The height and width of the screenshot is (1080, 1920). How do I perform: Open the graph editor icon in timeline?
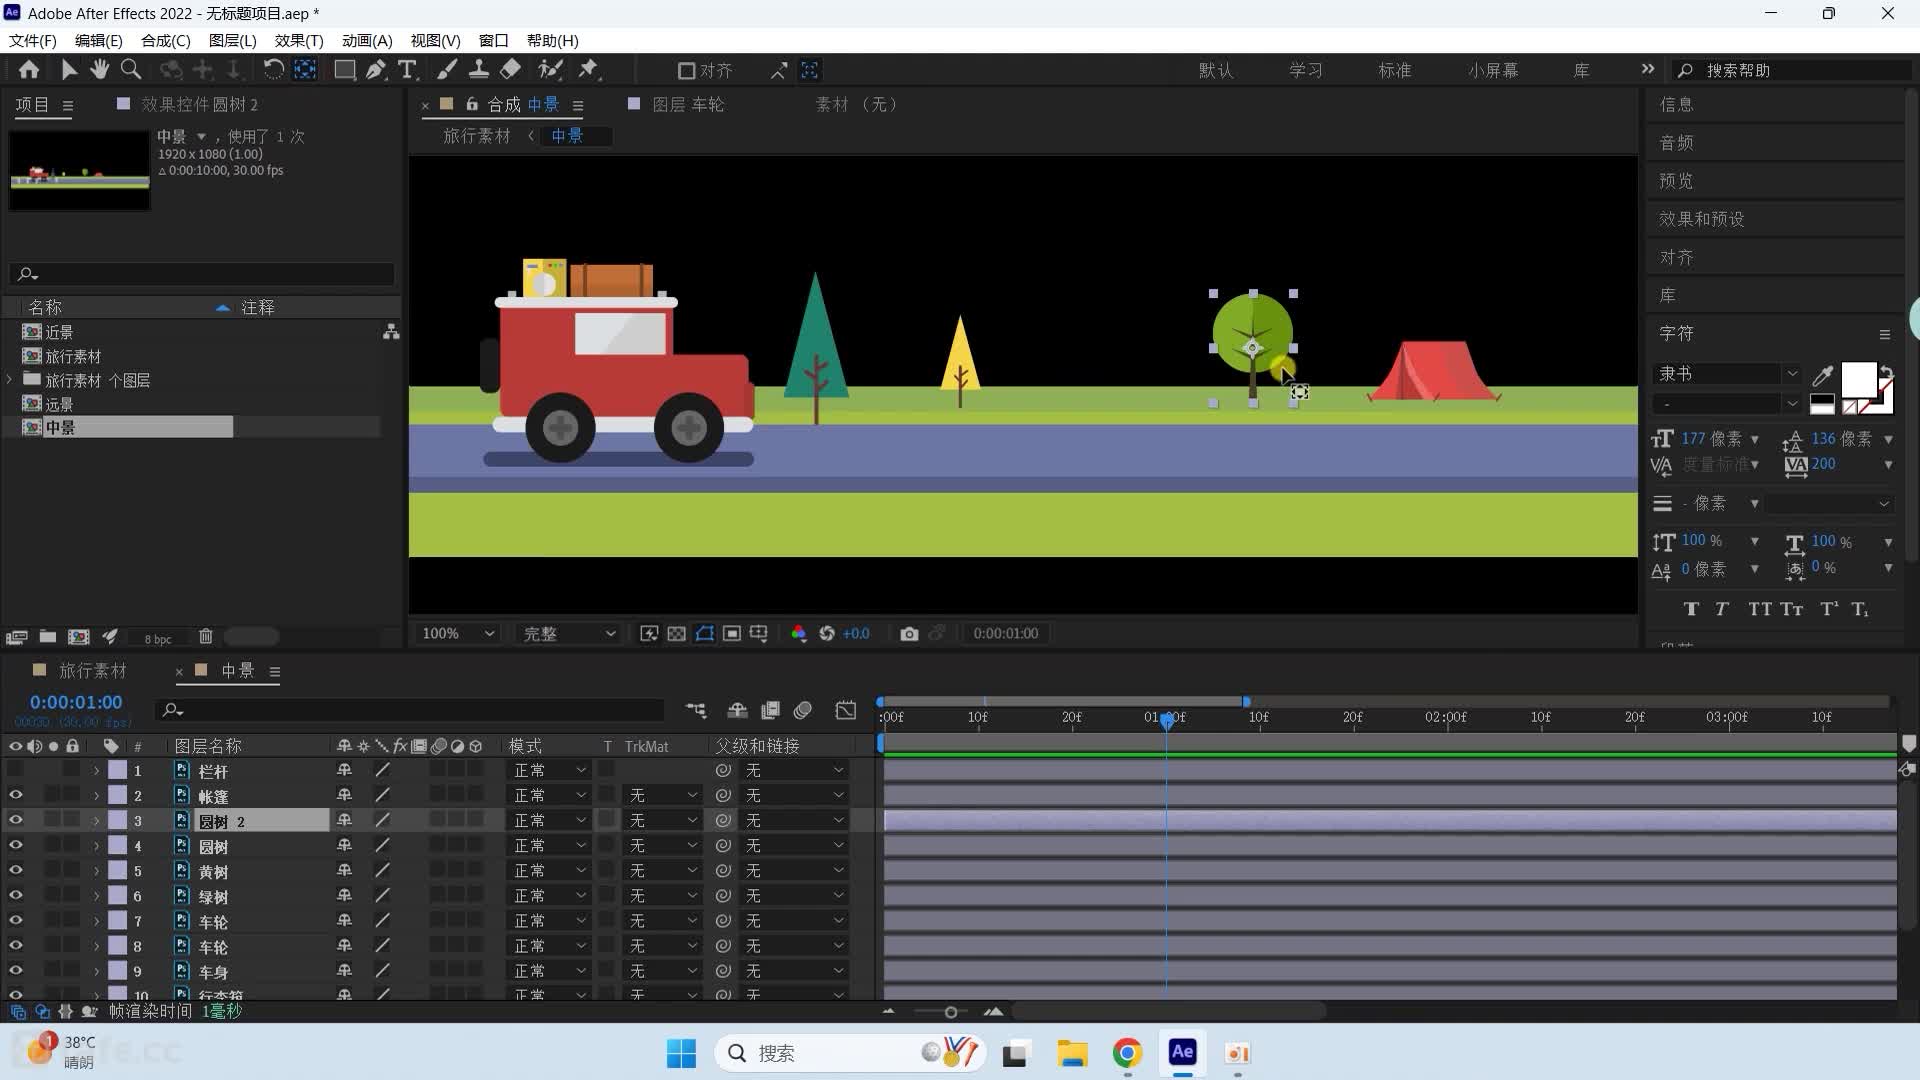click(846, 711)
